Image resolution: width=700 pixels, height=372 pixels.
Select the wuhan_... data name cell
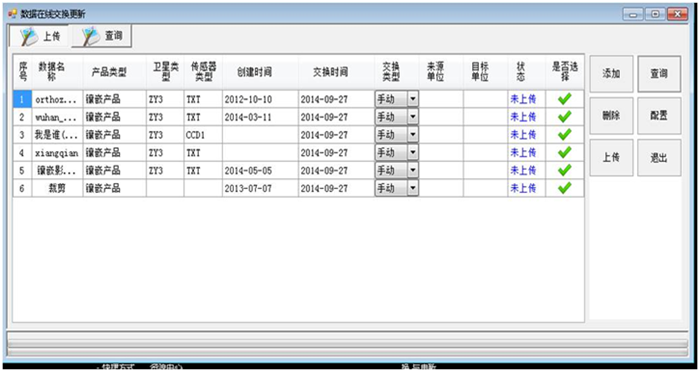pos(58,117)
